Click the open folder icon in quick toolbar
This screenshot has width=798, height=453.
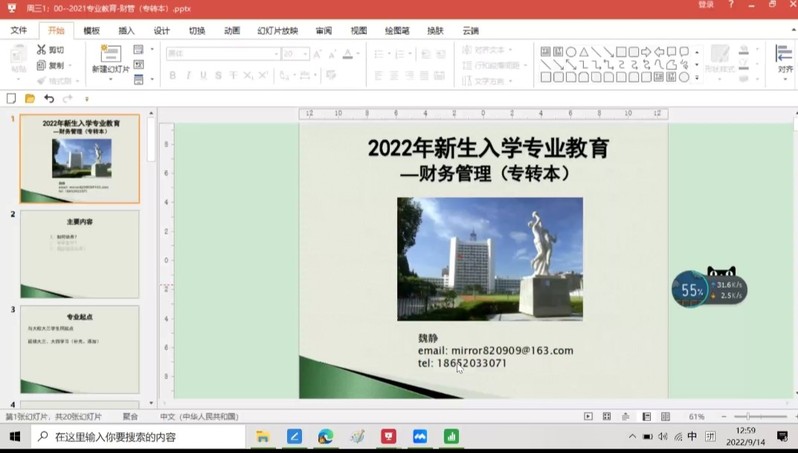point(30,99)
